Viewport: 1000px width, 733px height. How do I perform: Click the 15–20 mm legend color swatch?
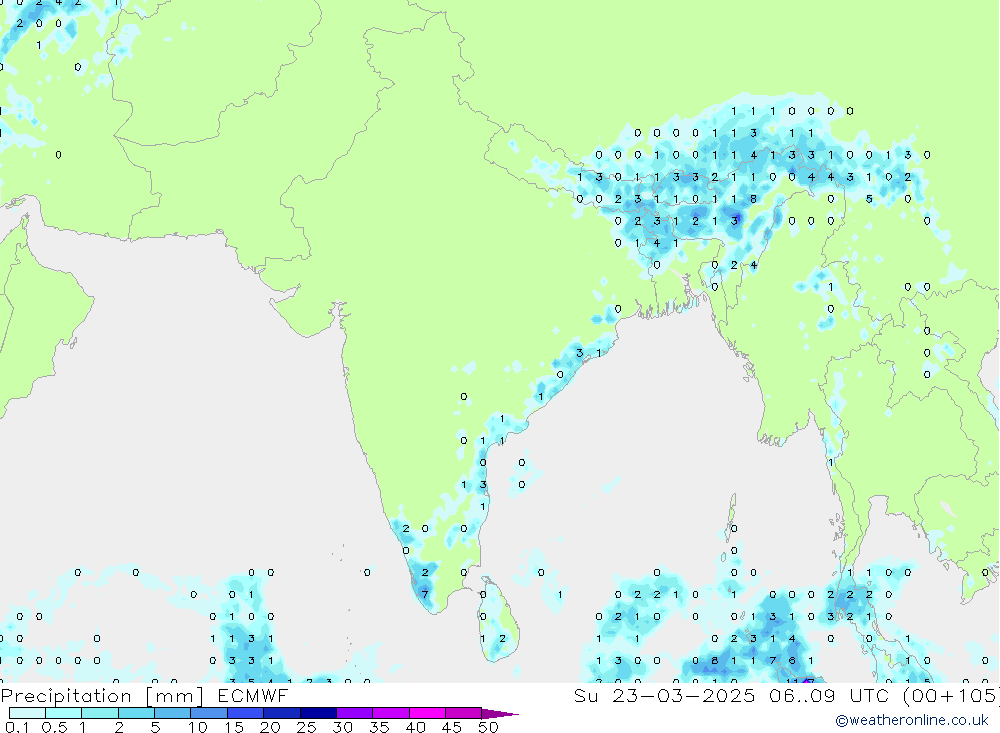[x=246, y=713]
